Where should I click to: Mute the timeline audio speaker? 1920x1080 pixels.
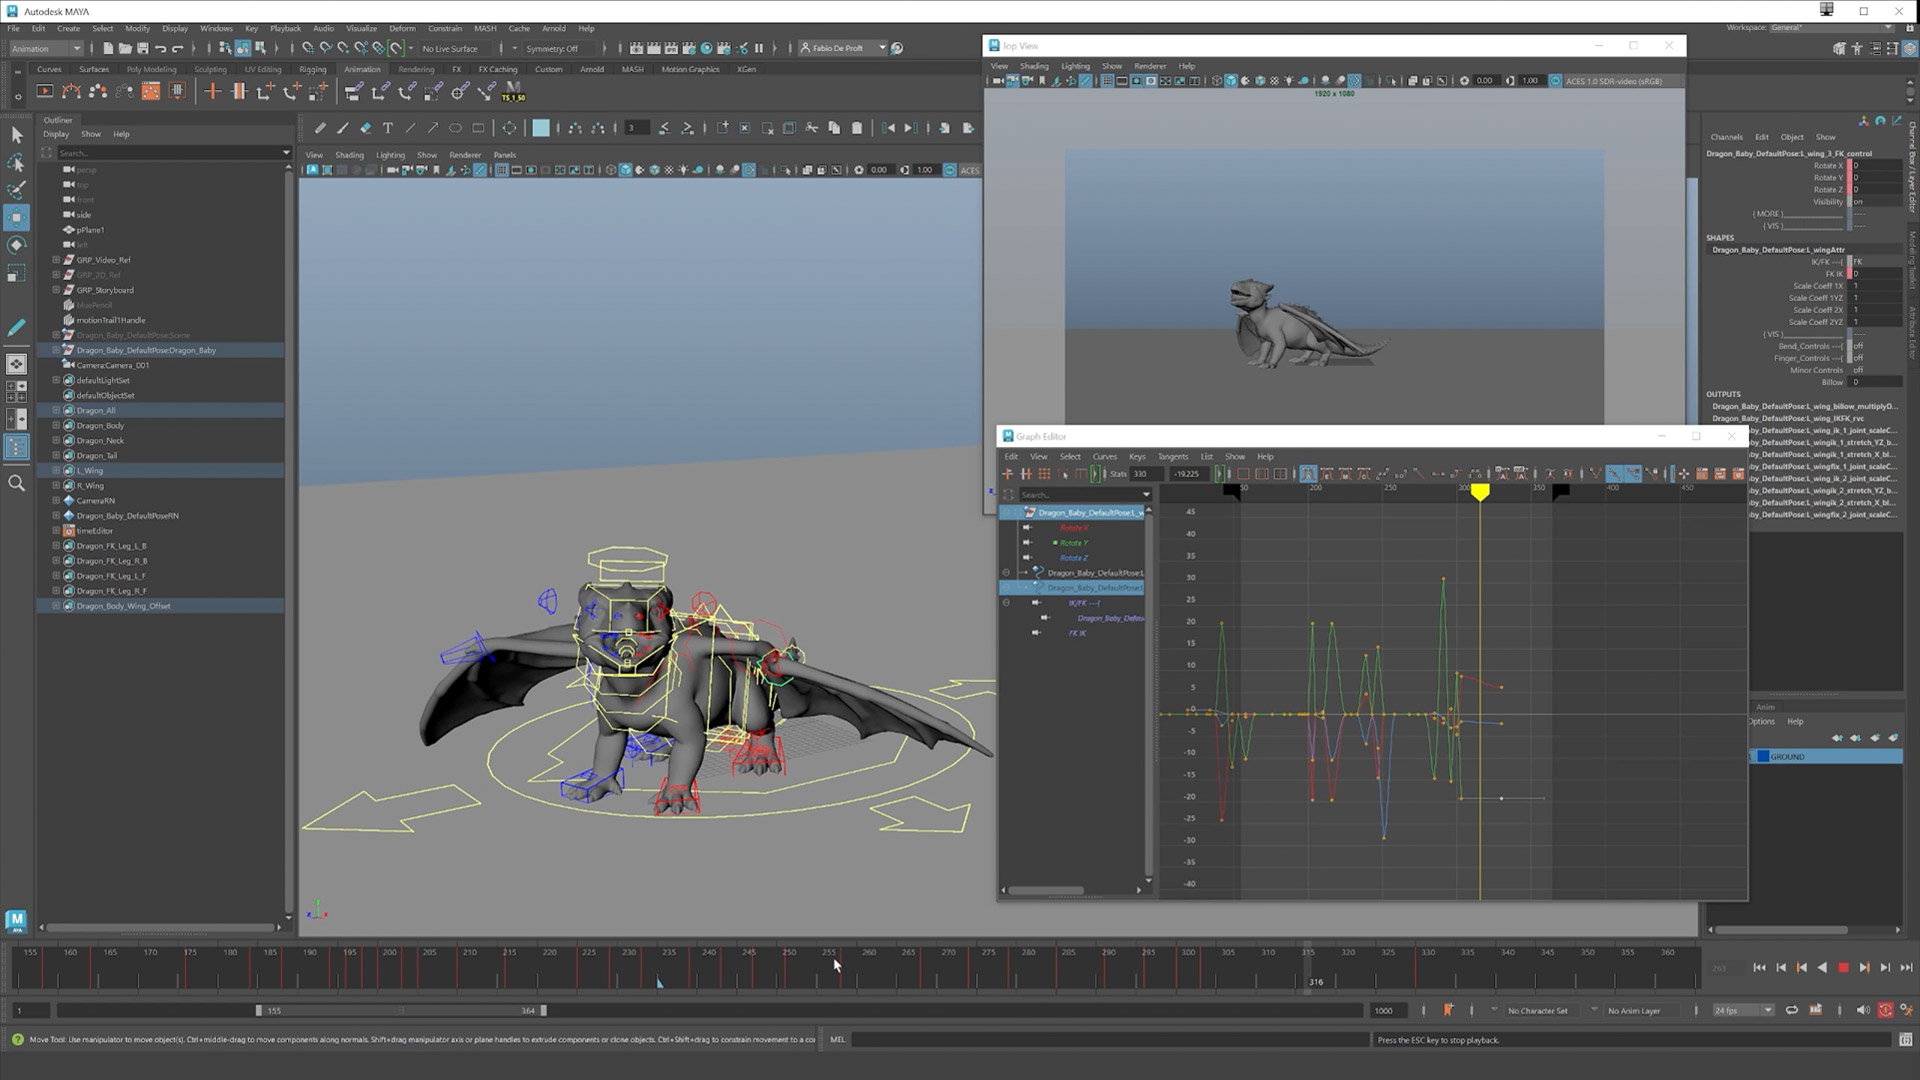tap(1862, 1010)
